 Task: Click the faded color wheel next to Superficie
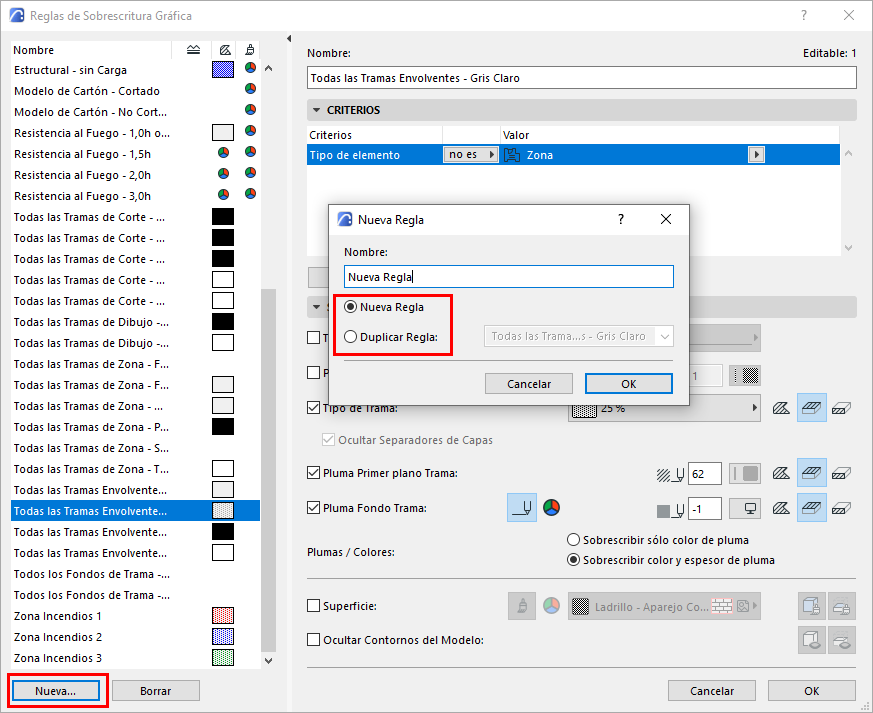(551, 606)
